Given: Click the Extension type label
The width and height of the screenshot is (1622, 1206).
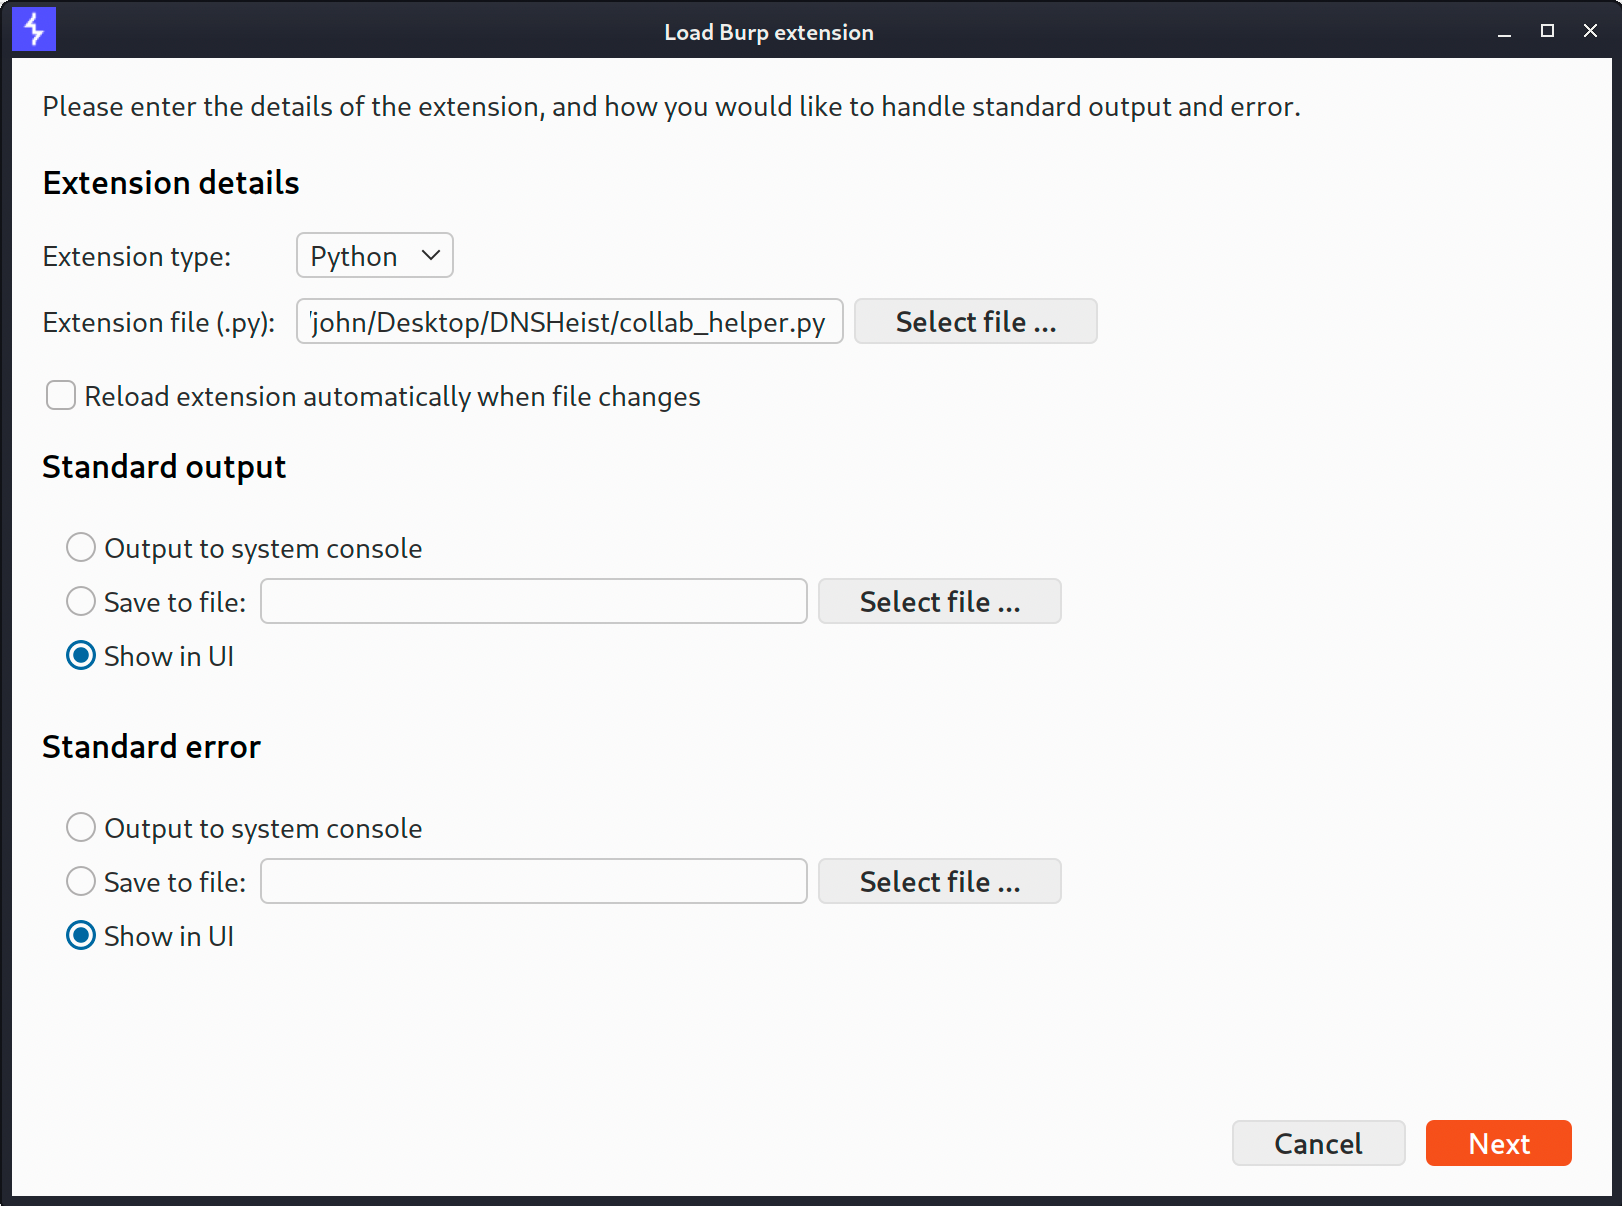Looking at the screenshot, I should [x=137, y=257].
